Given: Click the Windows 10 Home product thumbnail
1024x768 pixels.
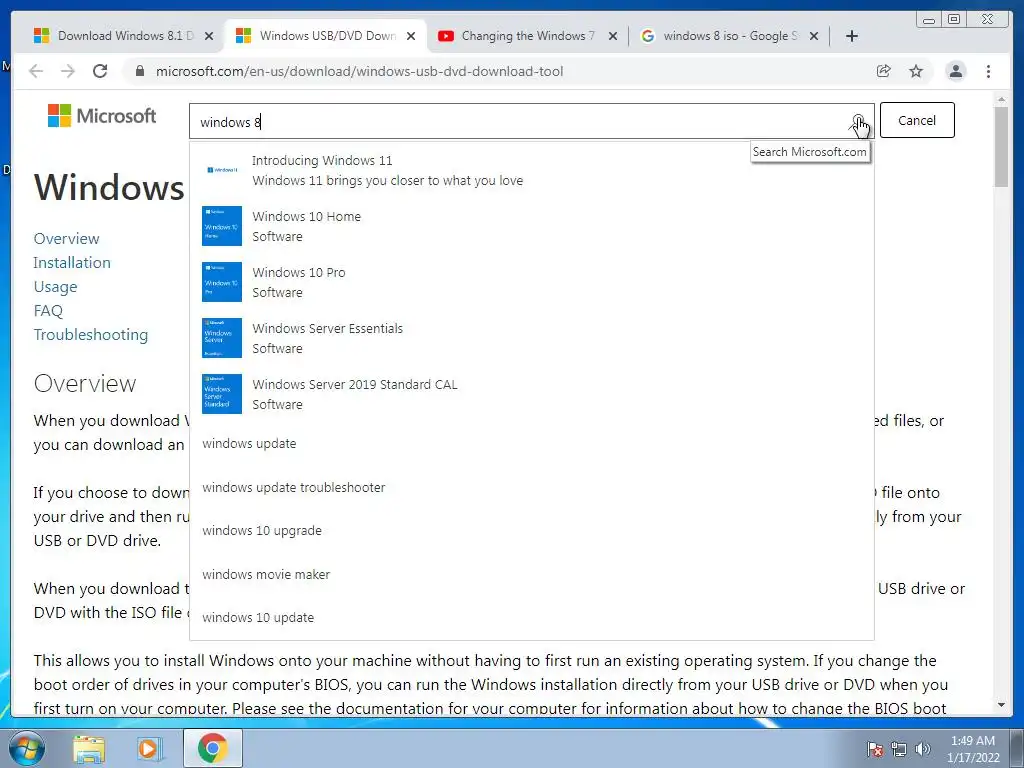Looking at the screenshot, I should point(222,226).
